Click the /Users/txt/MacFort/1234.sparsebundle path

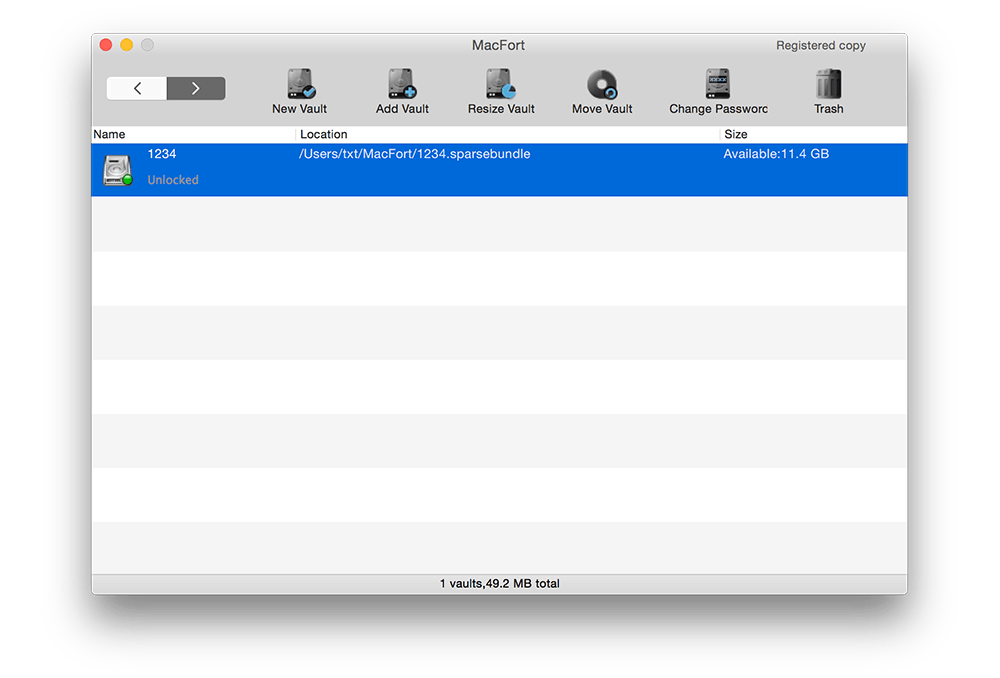tap(415, 154)
